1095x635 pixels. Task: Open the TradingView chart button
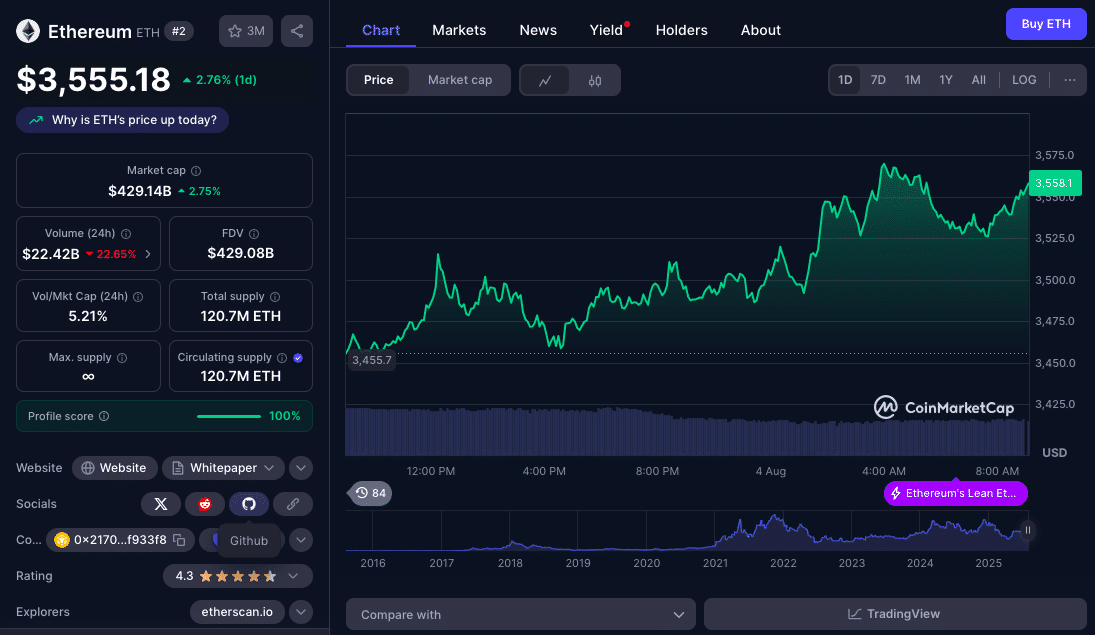[x=895, y=614]
